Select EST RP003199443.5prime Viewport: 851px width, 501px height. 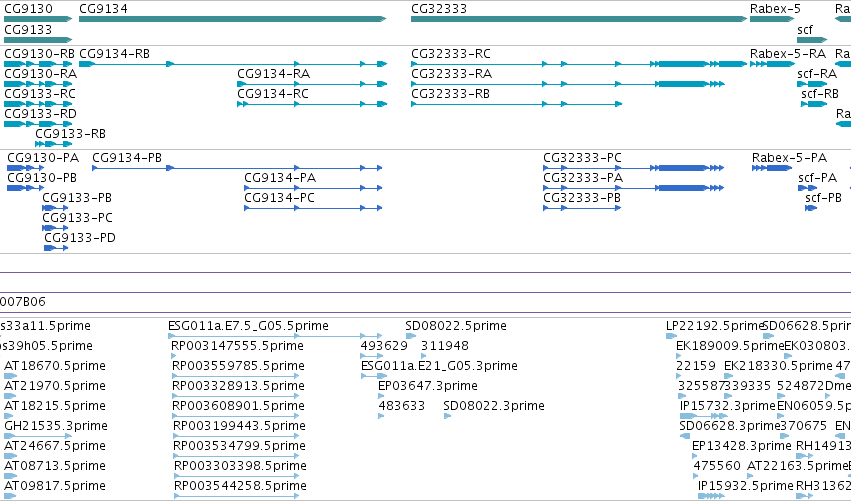(x=239, y=426)
